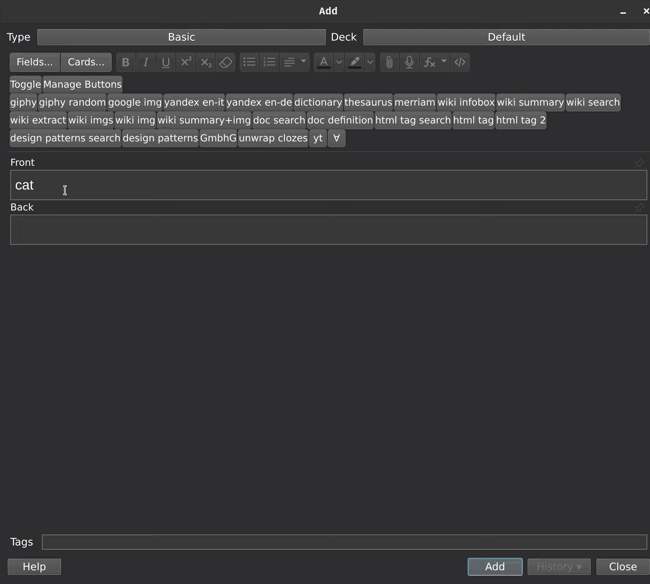Open the text color dropdown arrow

pyautogui.click(x=339, y=62)
